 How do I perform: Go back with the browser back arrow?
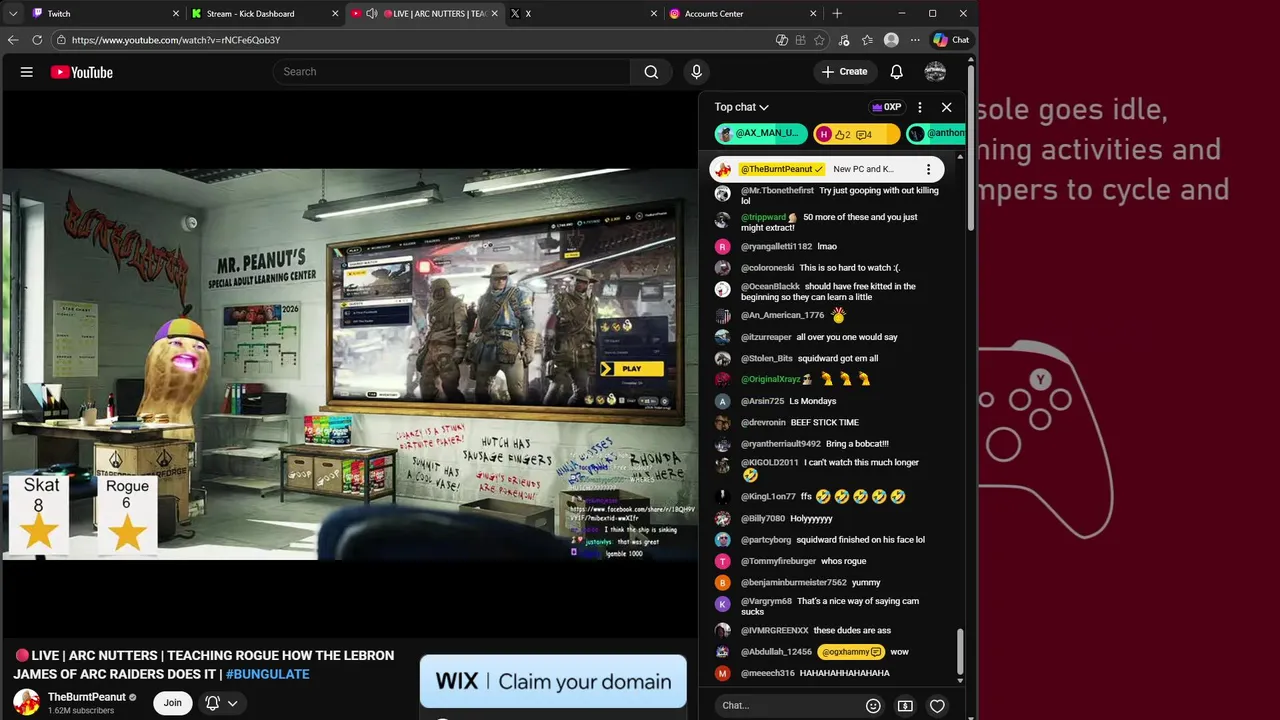click(13, 40)
